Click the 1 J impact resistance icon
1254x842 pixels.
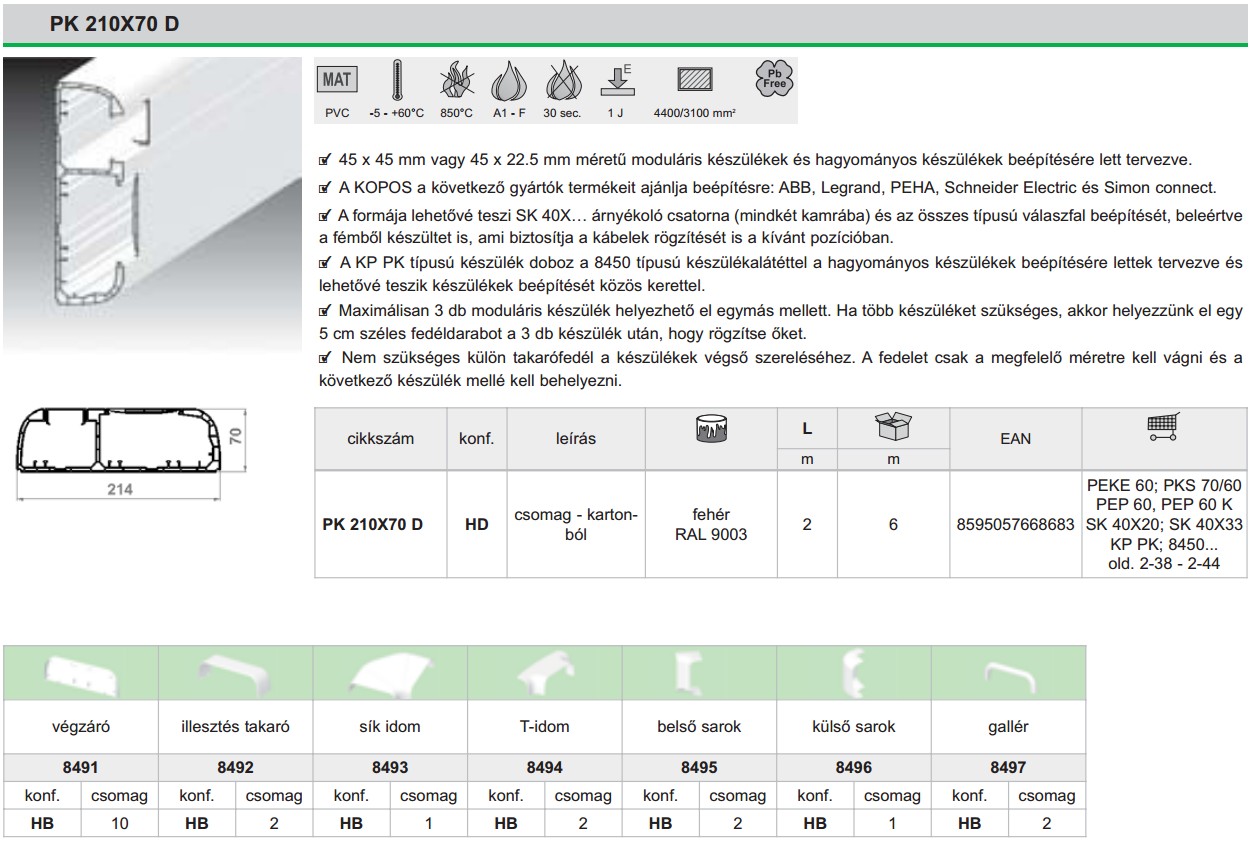(616, 81)
